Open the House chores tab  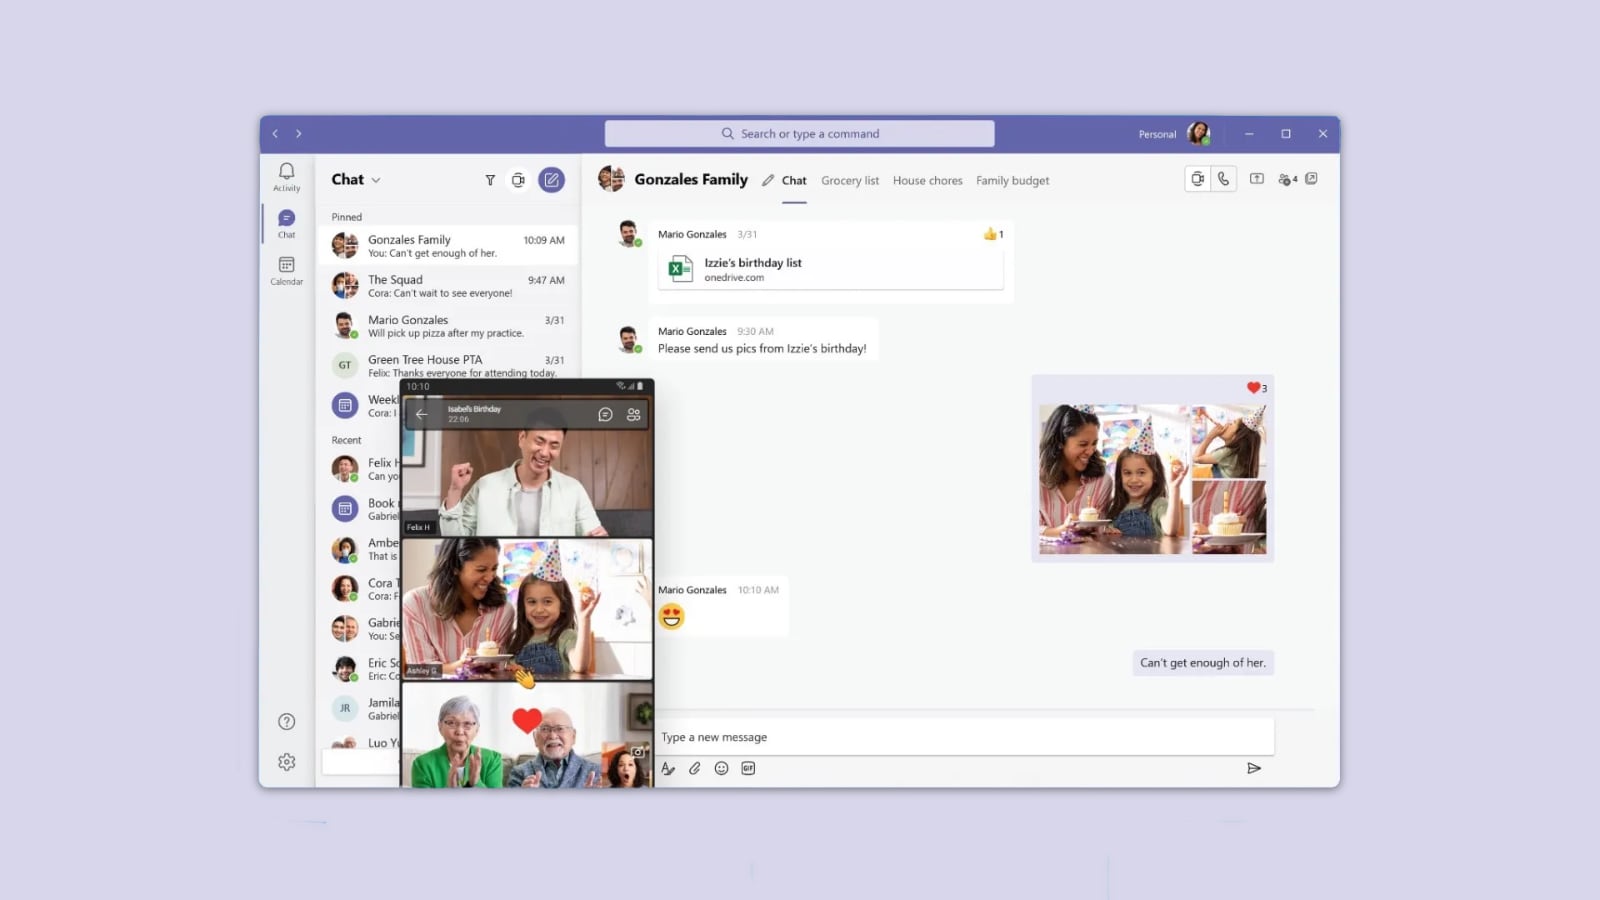click(x=927, y=181)
